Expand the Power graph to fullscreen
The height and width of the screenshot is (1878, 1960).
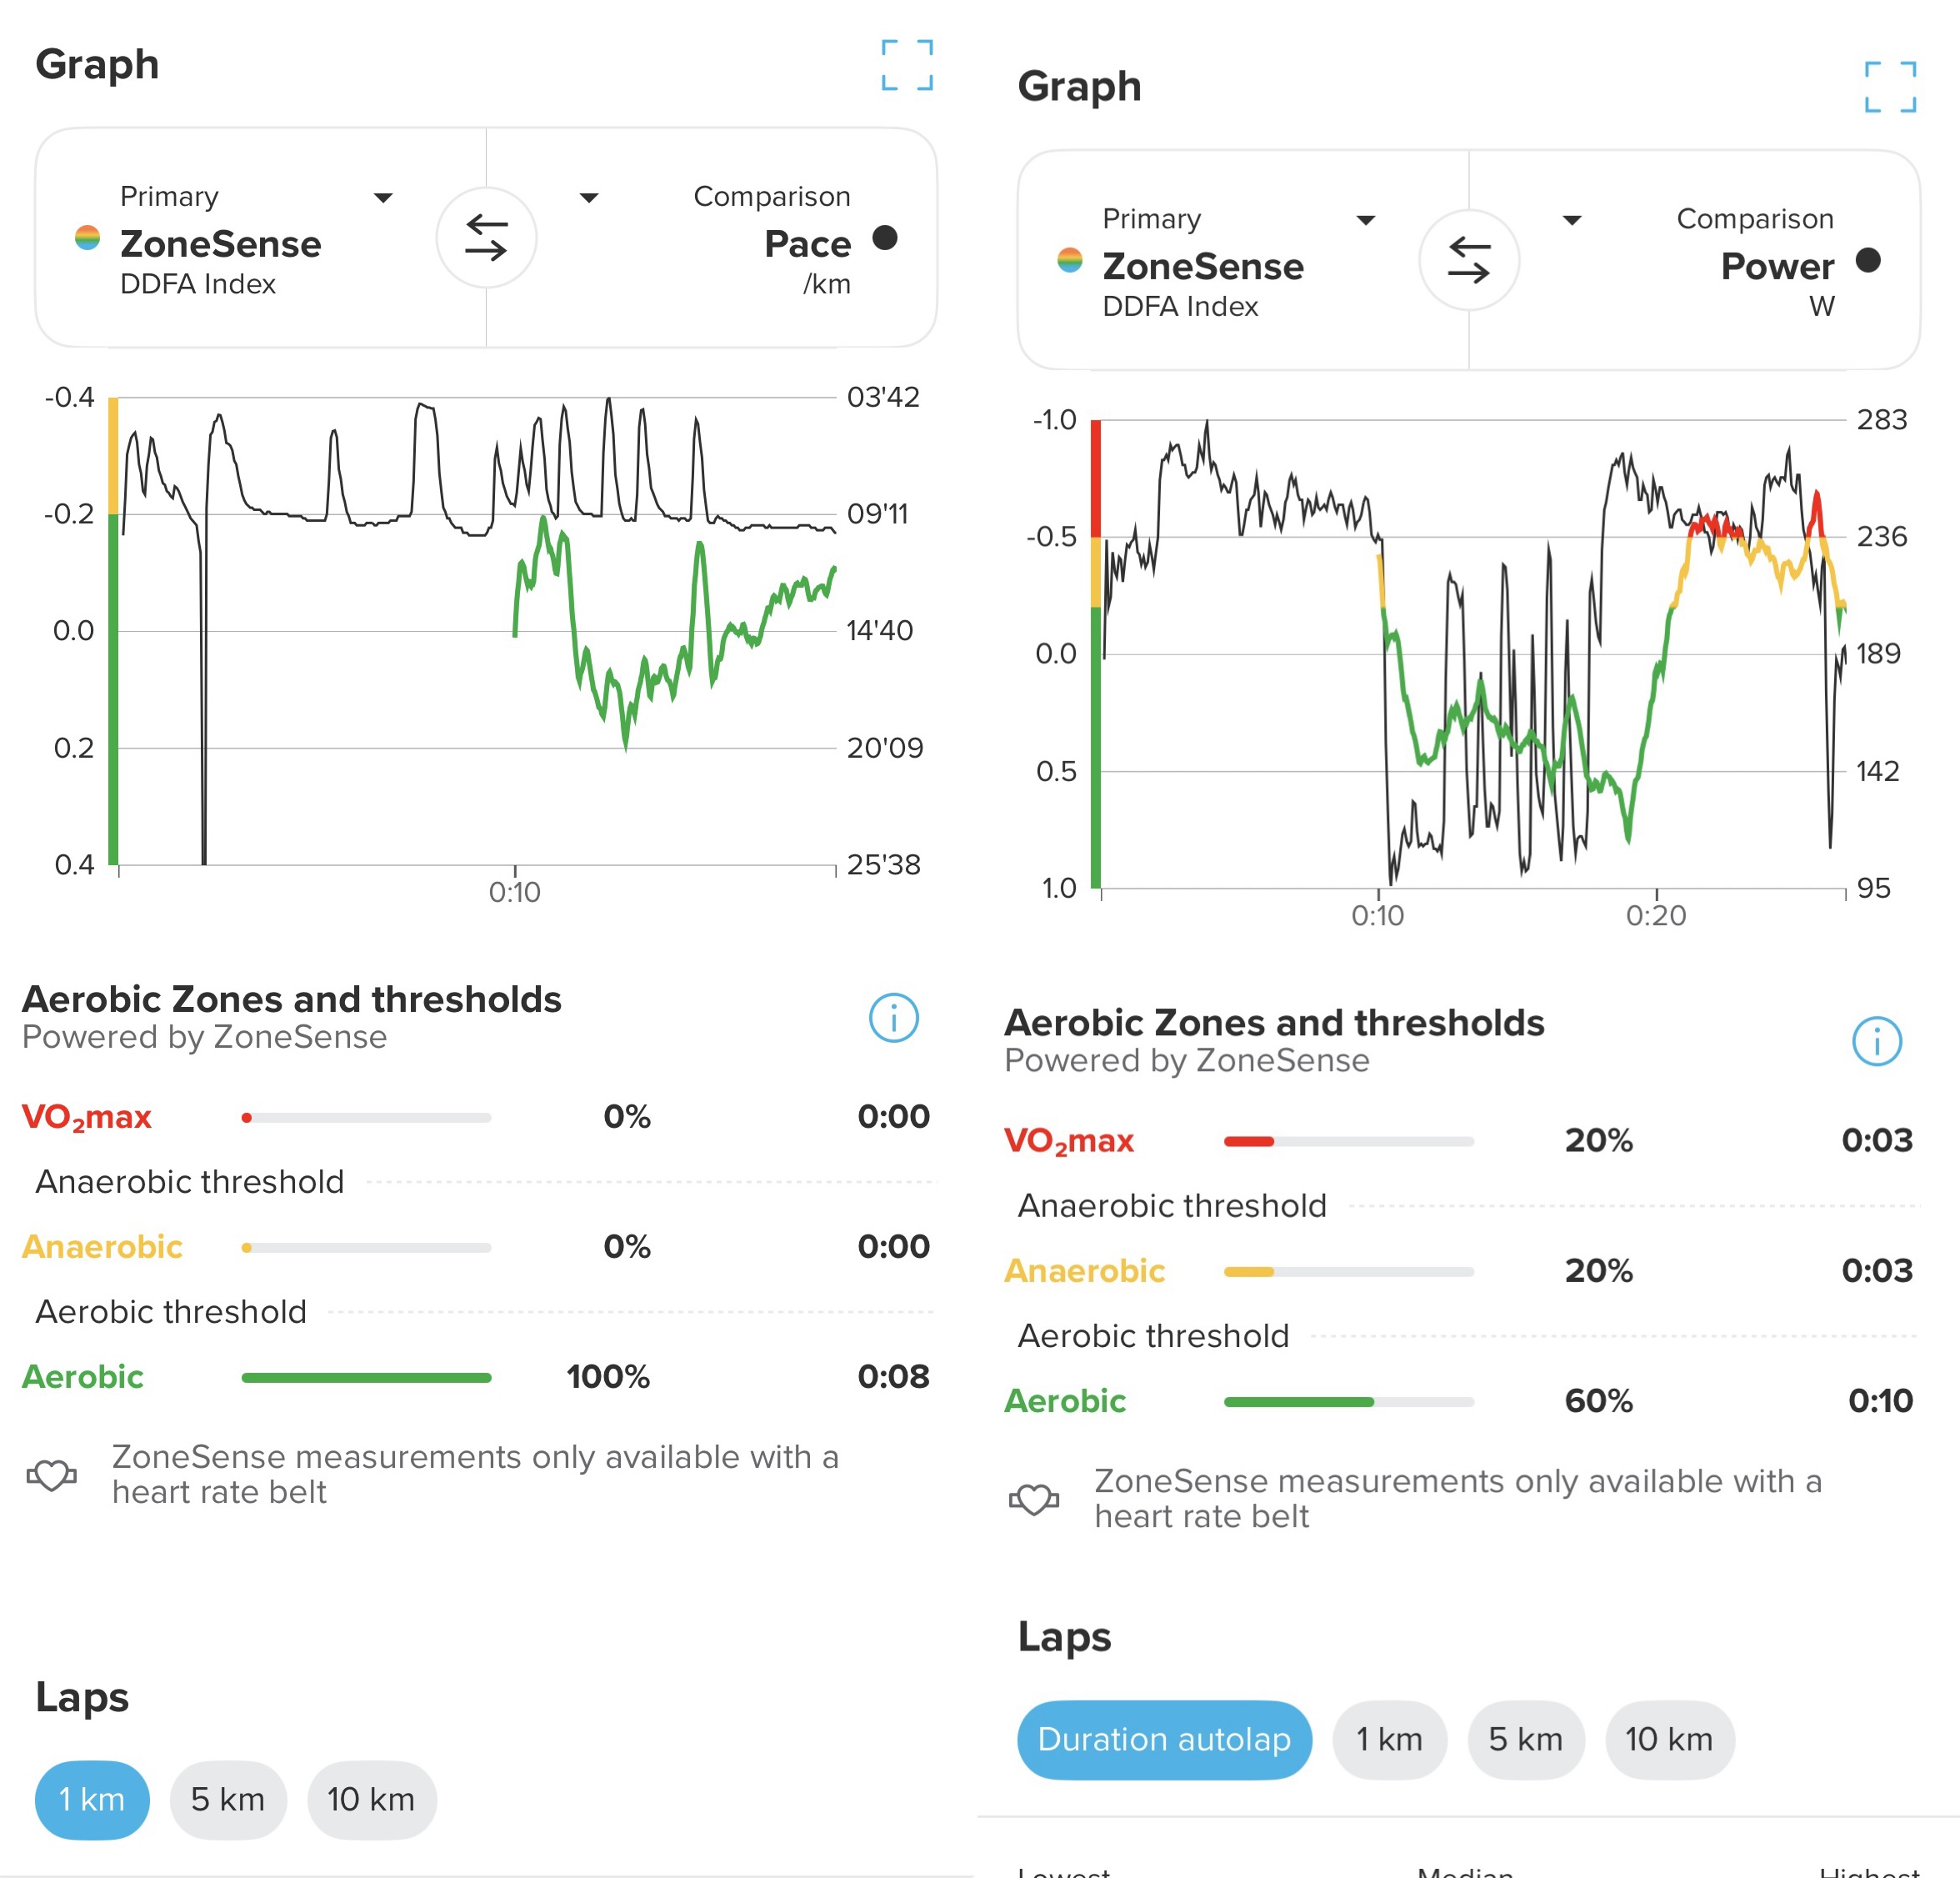[x=1890, y=87]
